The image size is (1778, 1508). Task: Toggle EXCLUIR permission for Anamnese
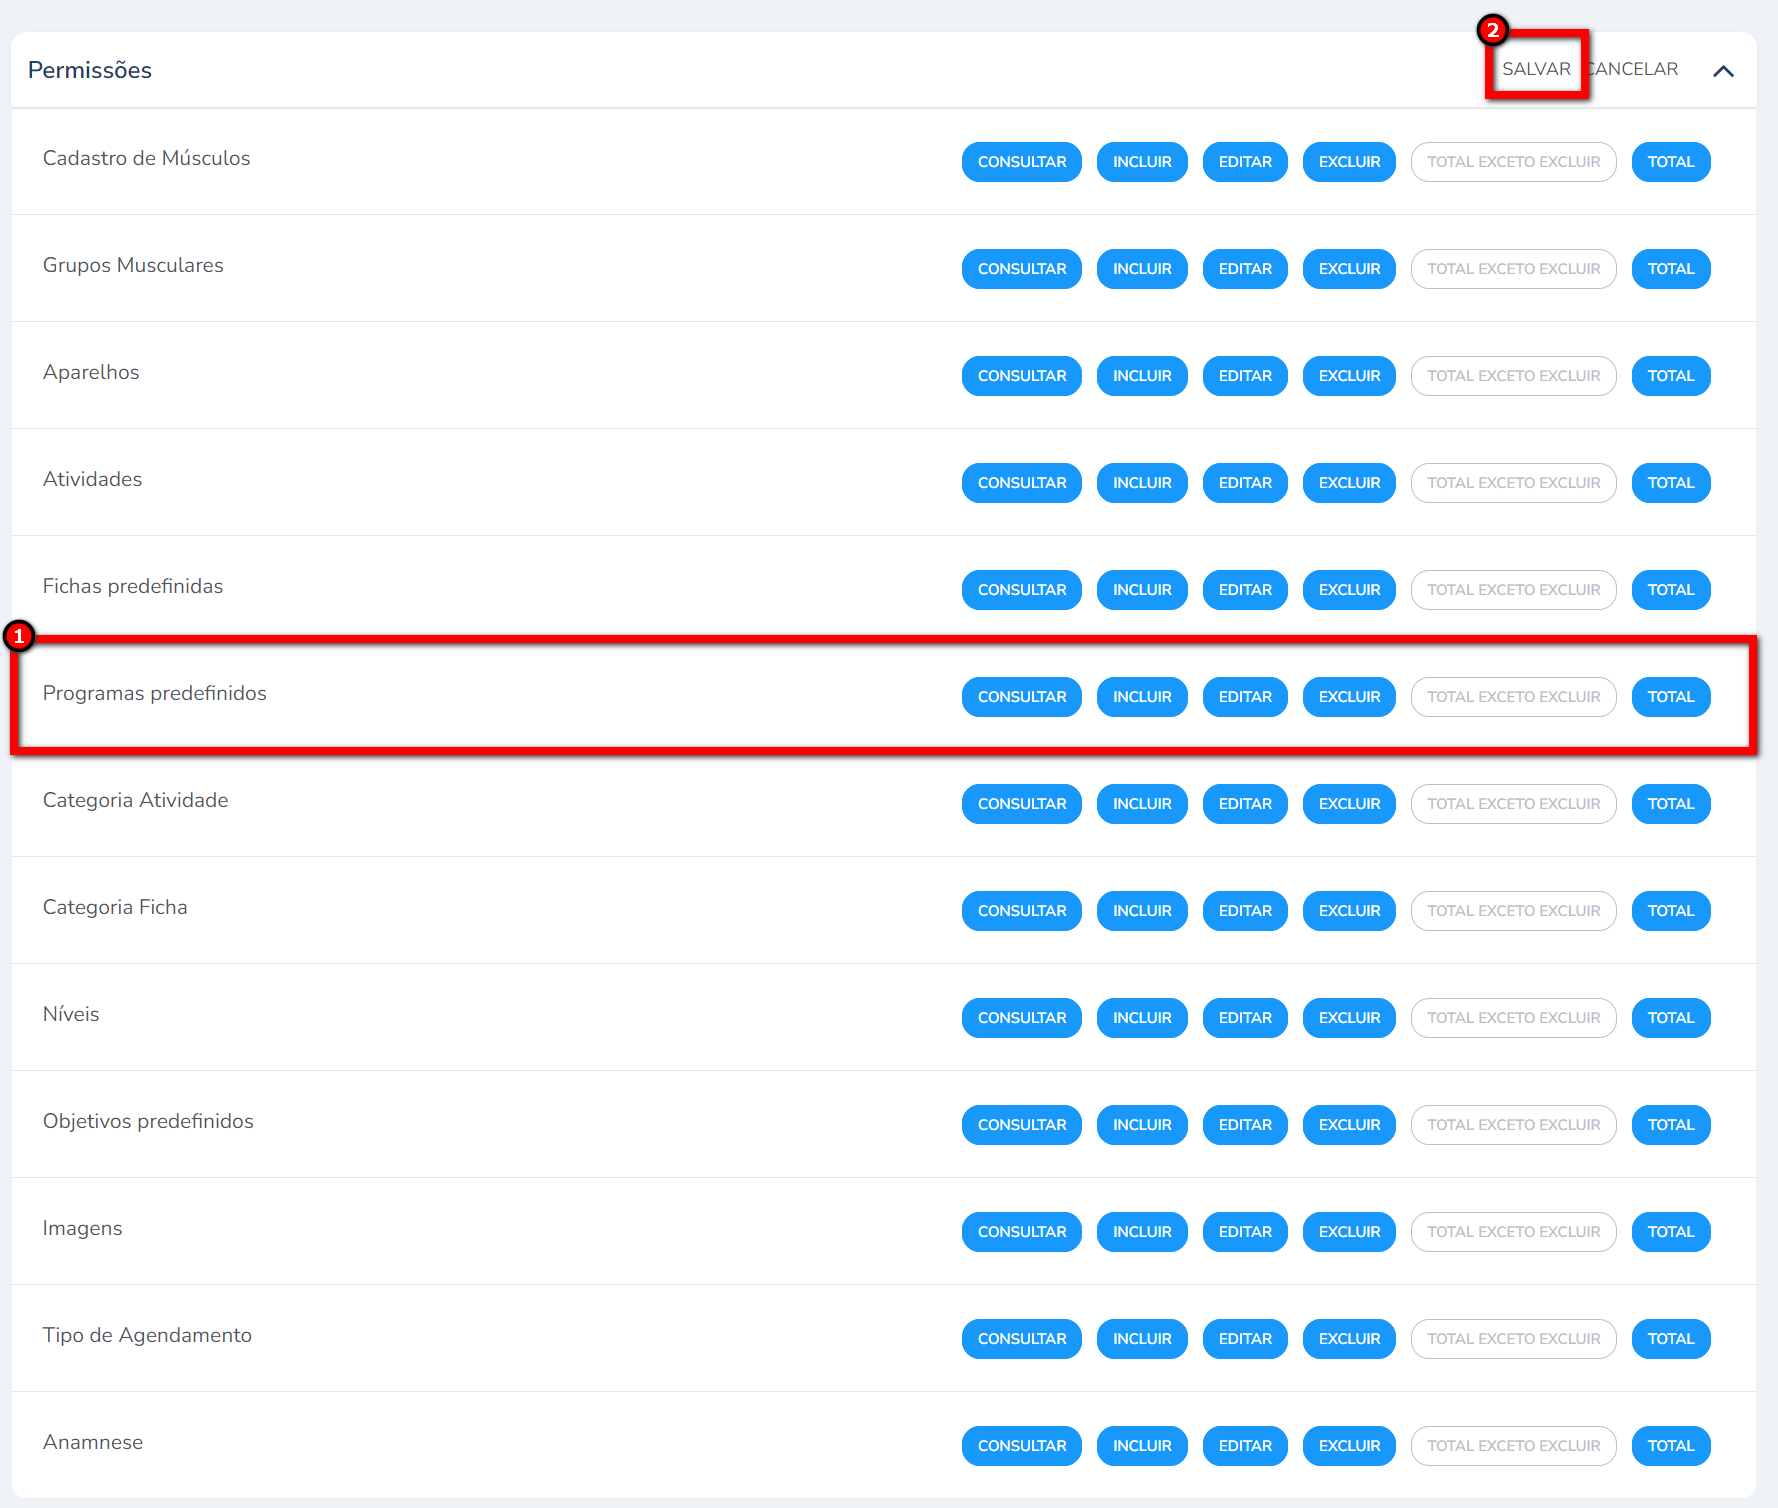click(1348, 1446)
